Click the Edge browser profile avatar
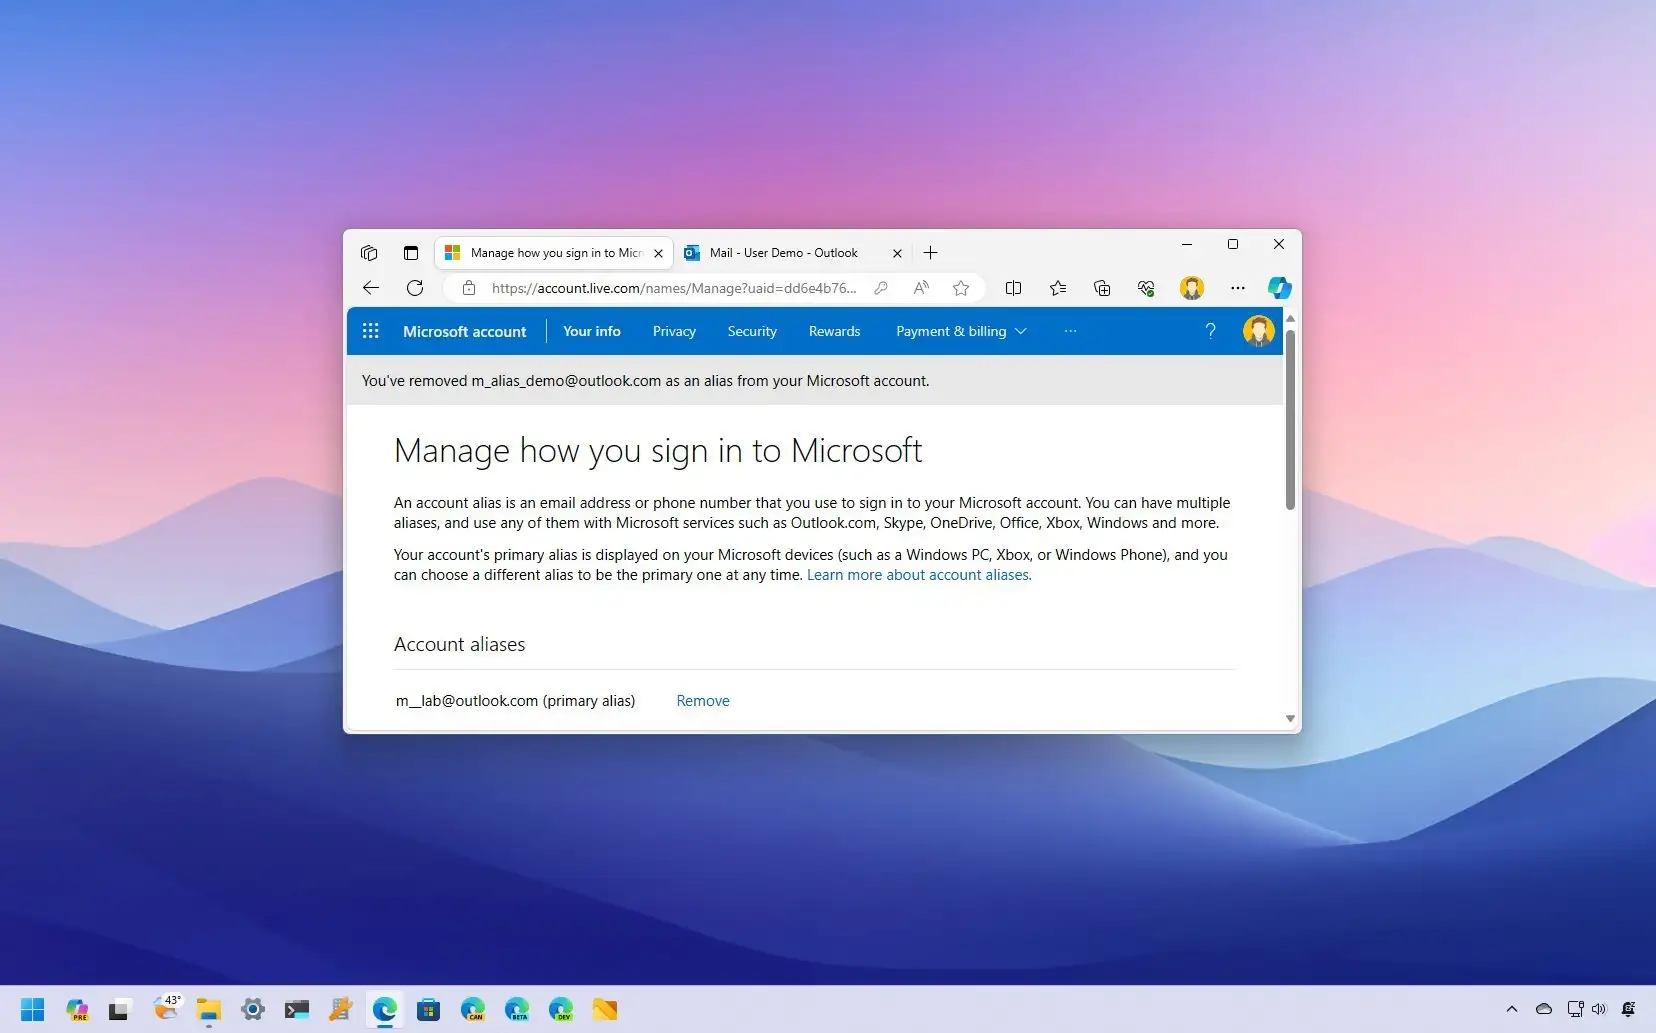The image size is (1656, 1033). click(1191, 288)
